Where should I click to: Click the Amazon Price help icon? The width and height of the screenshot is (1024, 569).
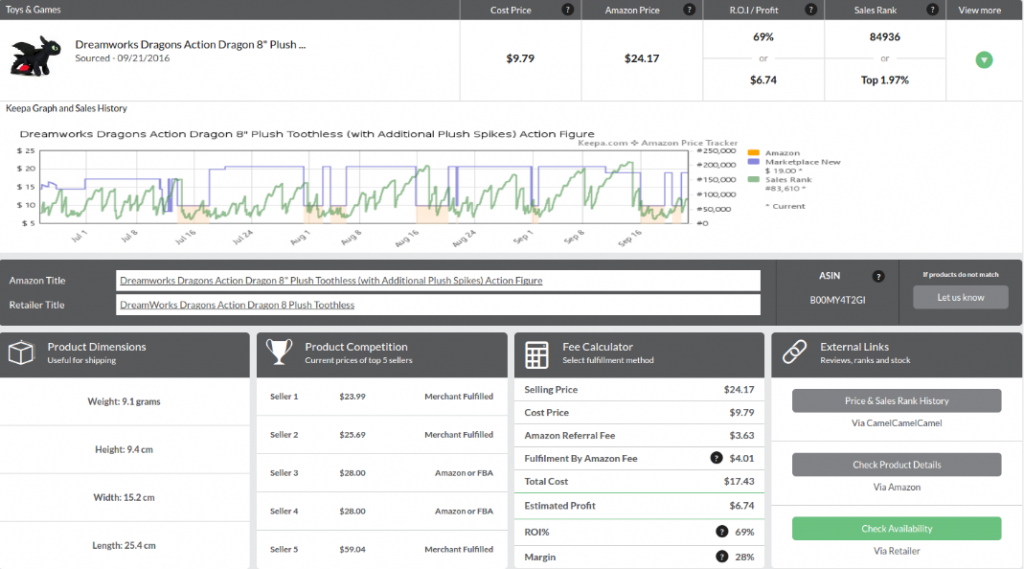point(689,10)
